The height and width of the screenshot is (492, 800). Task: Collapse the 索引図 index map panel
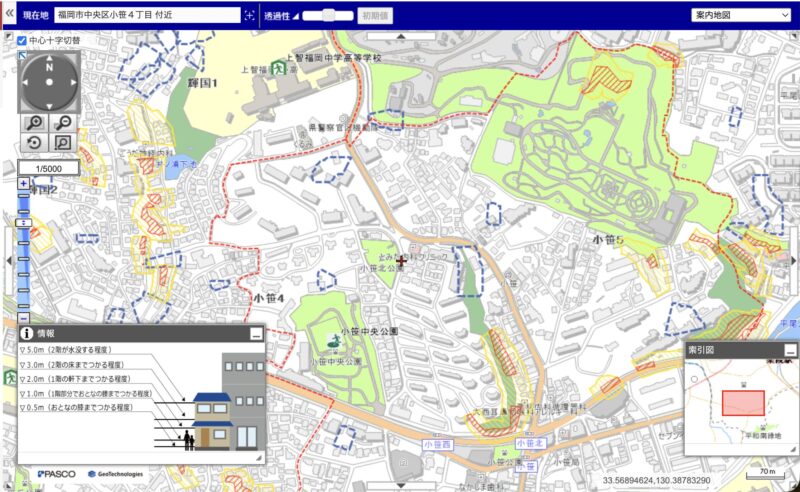point(790,350)
